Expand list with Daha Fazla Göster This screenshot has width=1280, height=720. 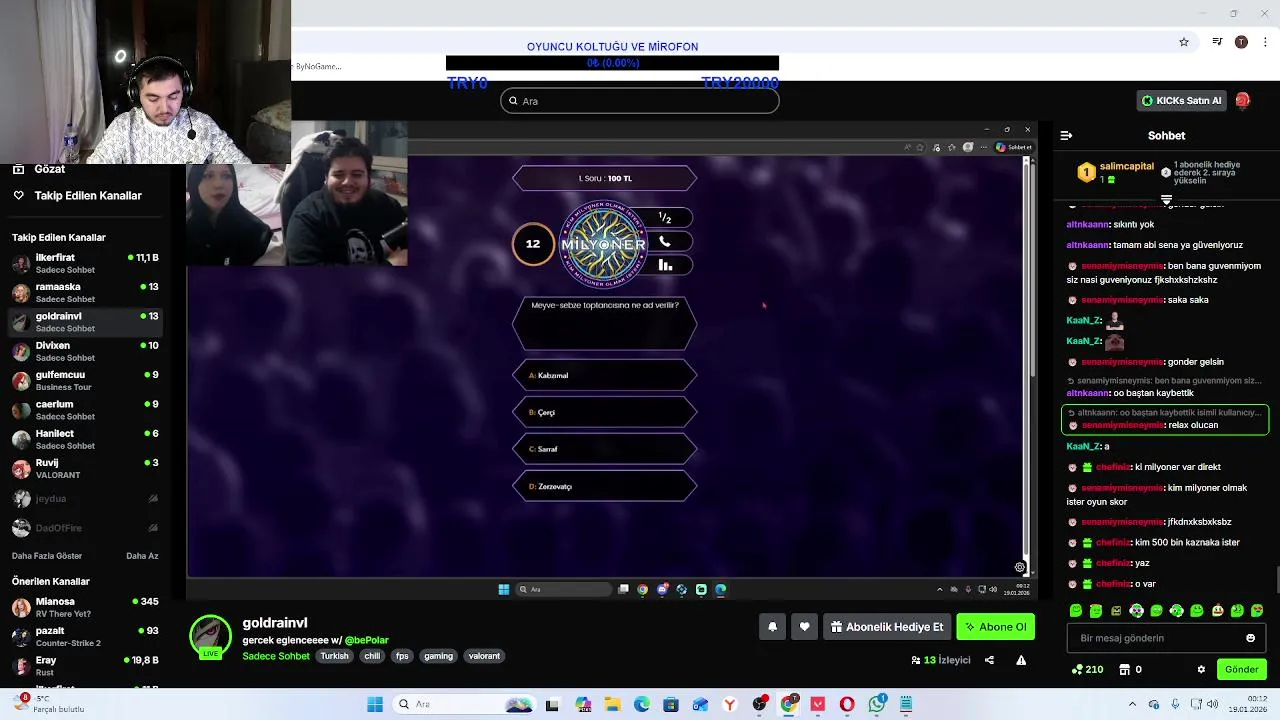click(47, 556)
